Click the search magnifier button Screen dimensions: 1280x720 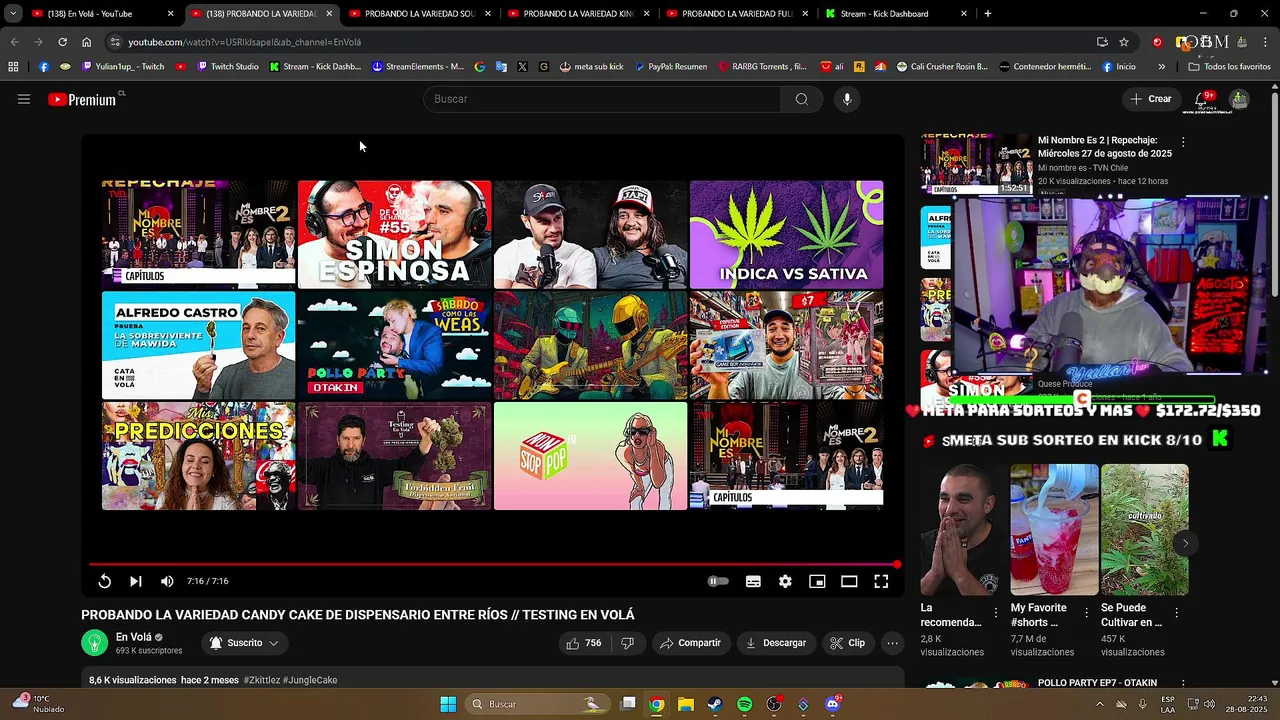[x=801, y=99]
